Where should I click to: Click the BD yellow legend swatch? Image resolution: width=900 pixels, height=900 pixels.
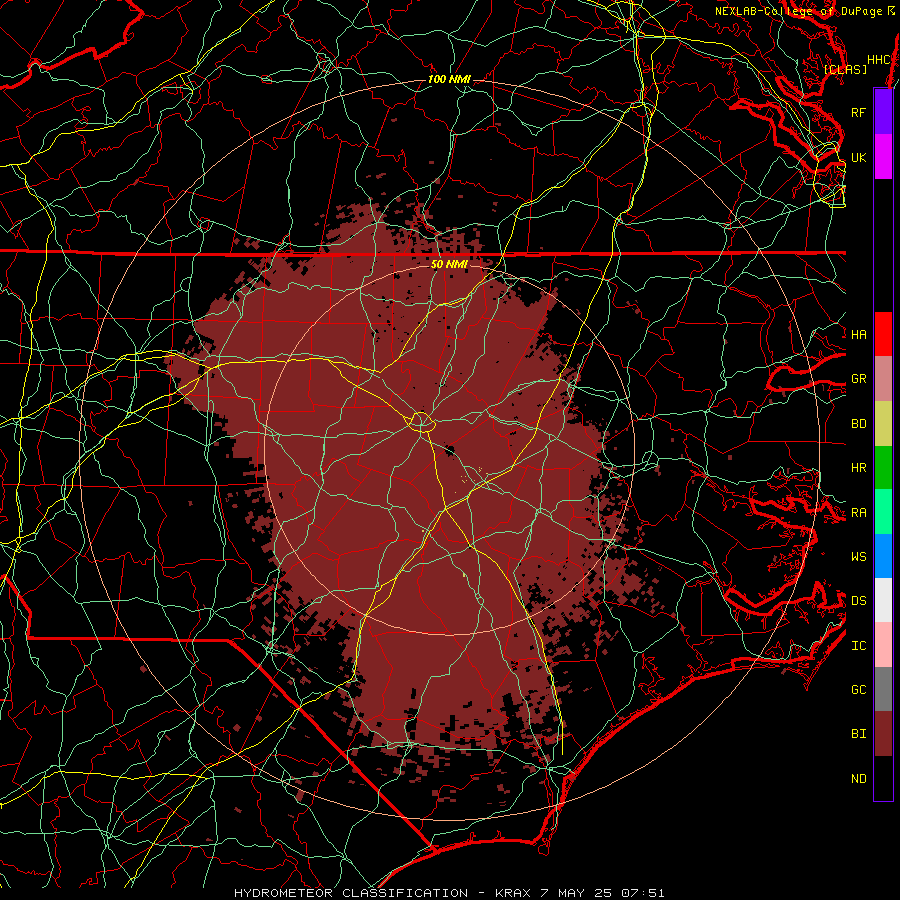coord(883,424)
